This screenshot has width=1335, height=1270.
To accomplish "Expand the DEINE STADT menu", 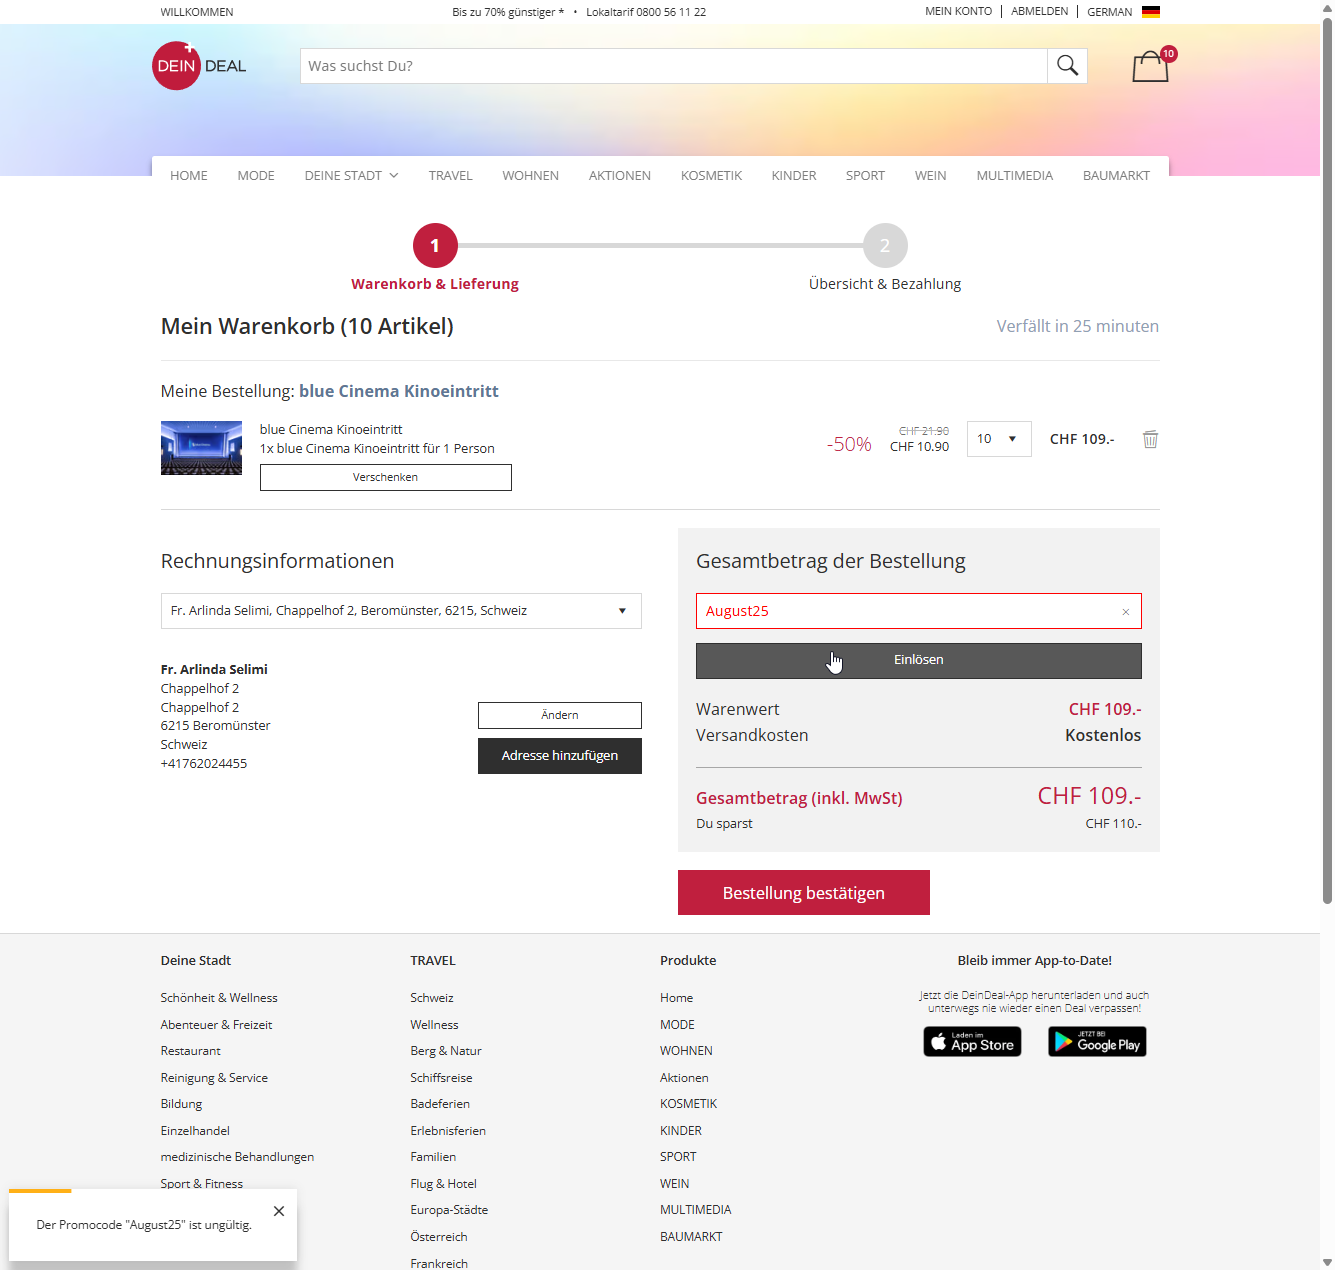I will 352,176.
